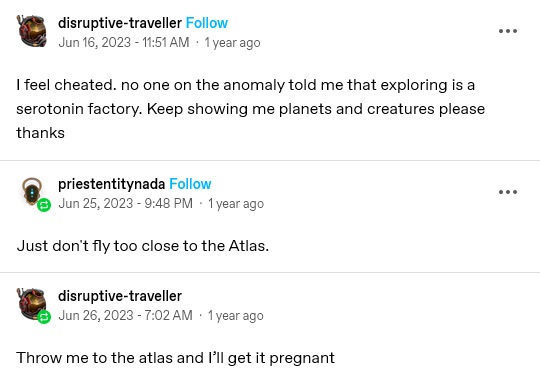This screenshot has width=540, height=381.
Task: Open disruptive-traveller's username on the last reblog
Action: coord(120,296)
